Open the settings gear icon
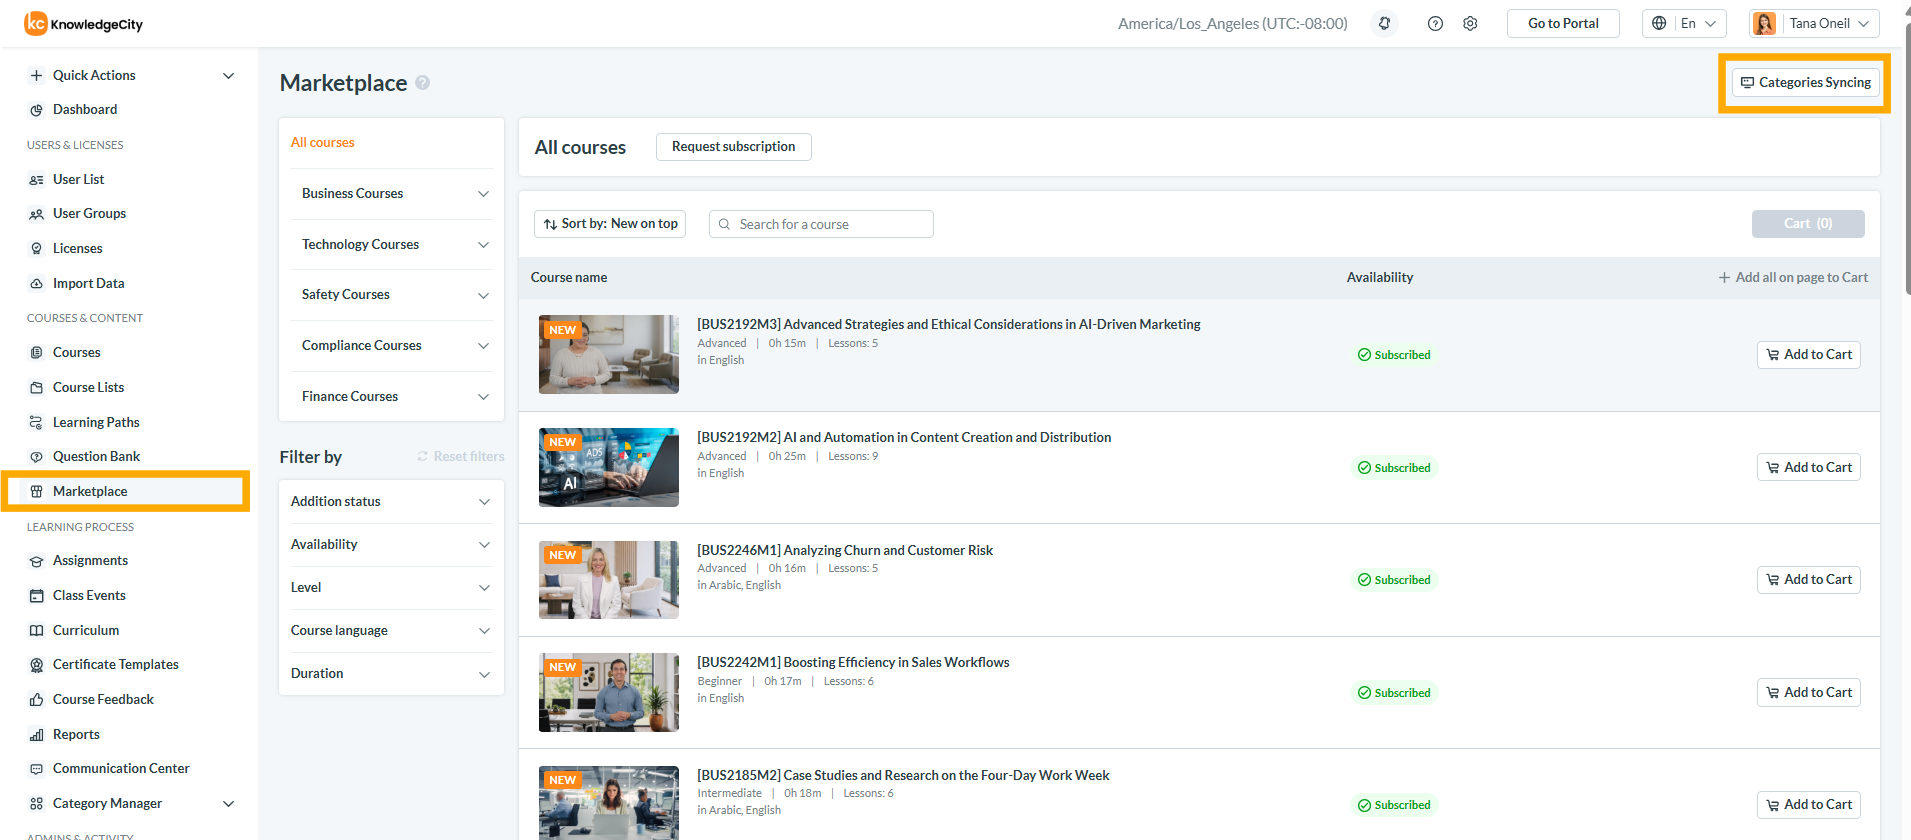 [x=1470, y=23]
